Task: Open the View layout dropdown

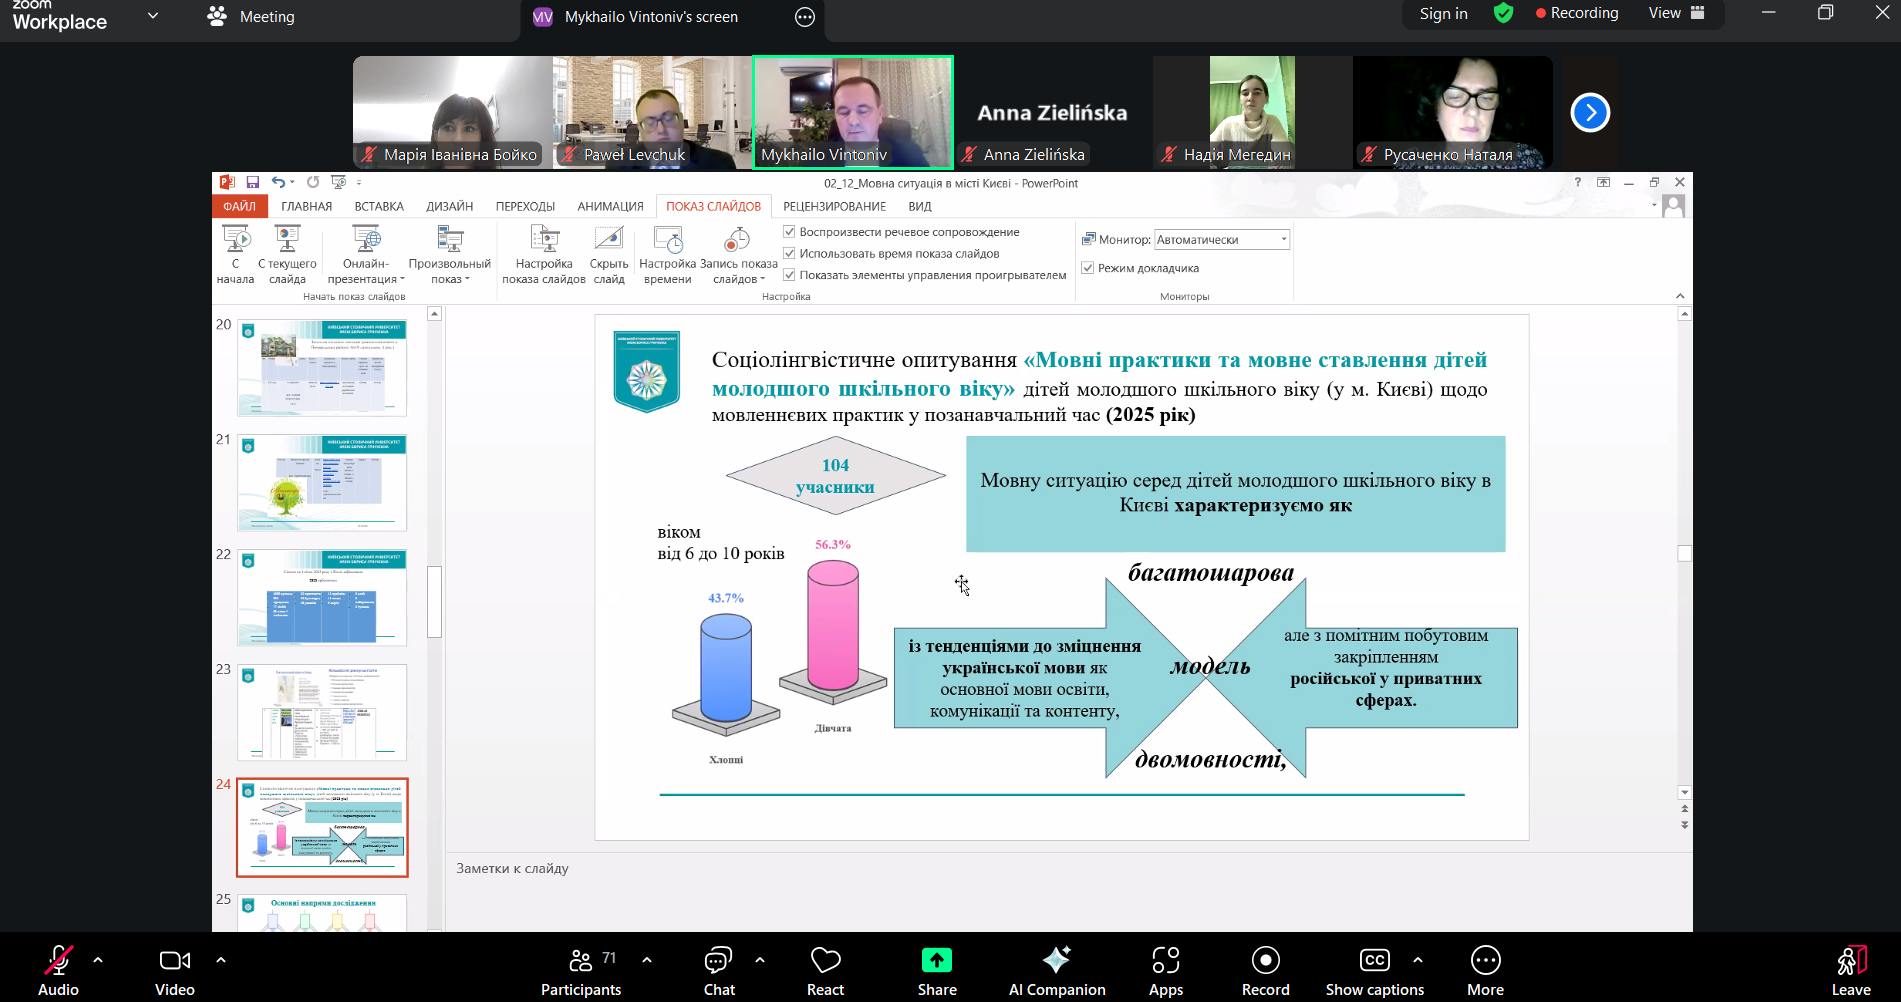Action: click(1676, 13)
